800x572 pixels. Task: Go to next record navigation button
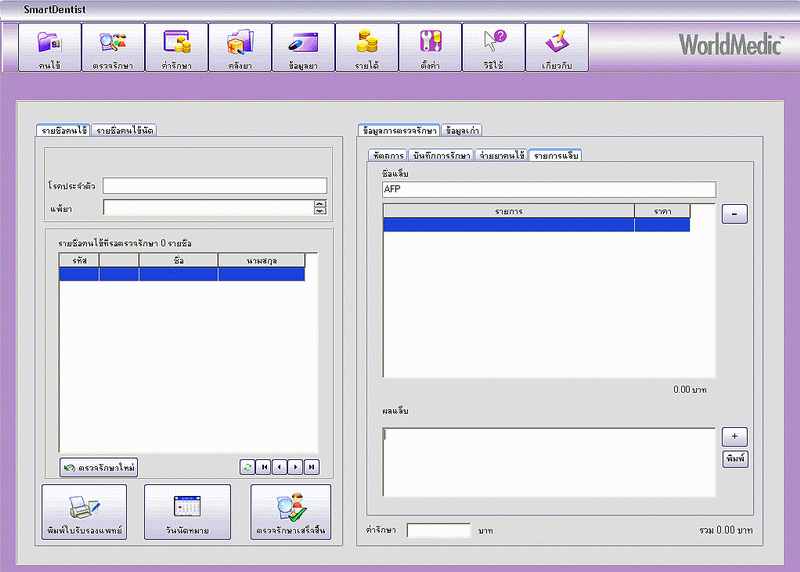(x=295, y=467)
